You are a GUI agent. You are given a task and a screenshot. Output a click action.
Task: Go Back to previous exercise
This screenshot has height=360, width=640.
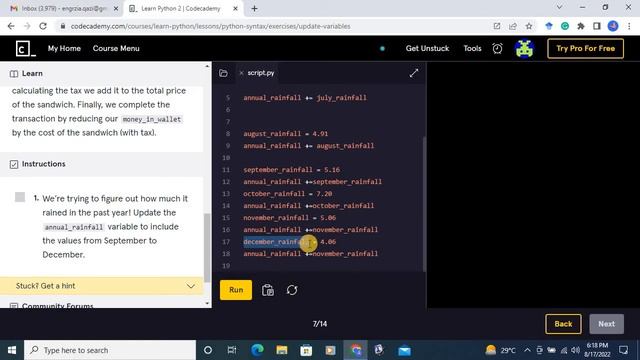563,324
